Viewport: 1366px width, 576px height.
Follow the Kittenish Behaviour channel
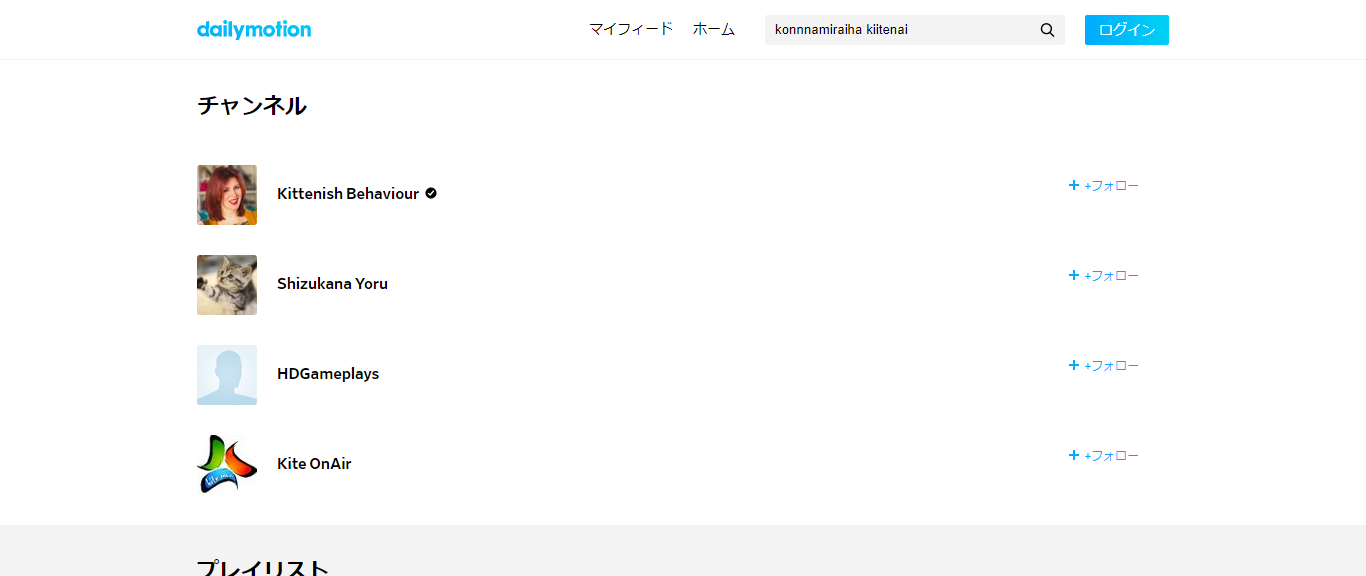(1103, 185)
